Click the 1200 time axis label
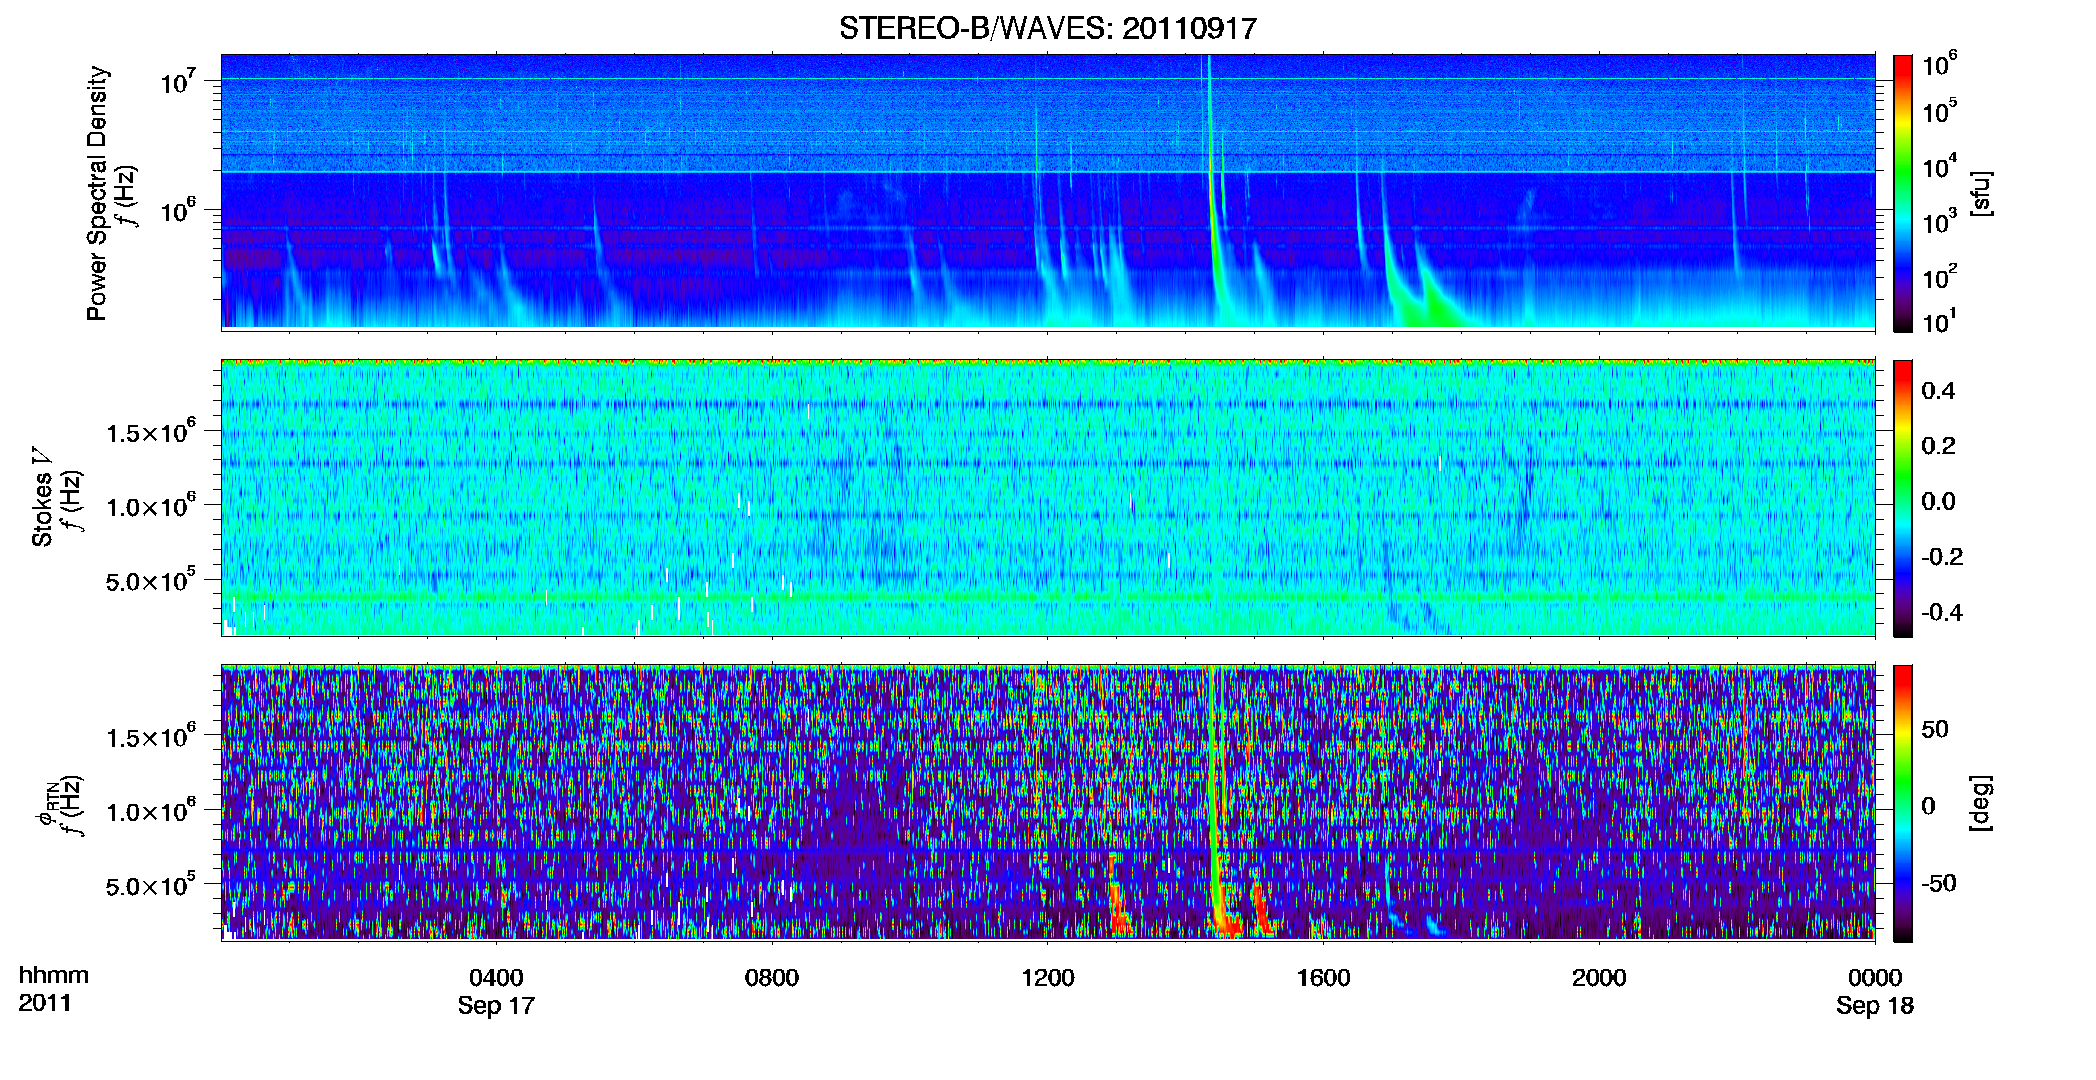Viewport: 2096px width, 1080px height. [1047, 977]
